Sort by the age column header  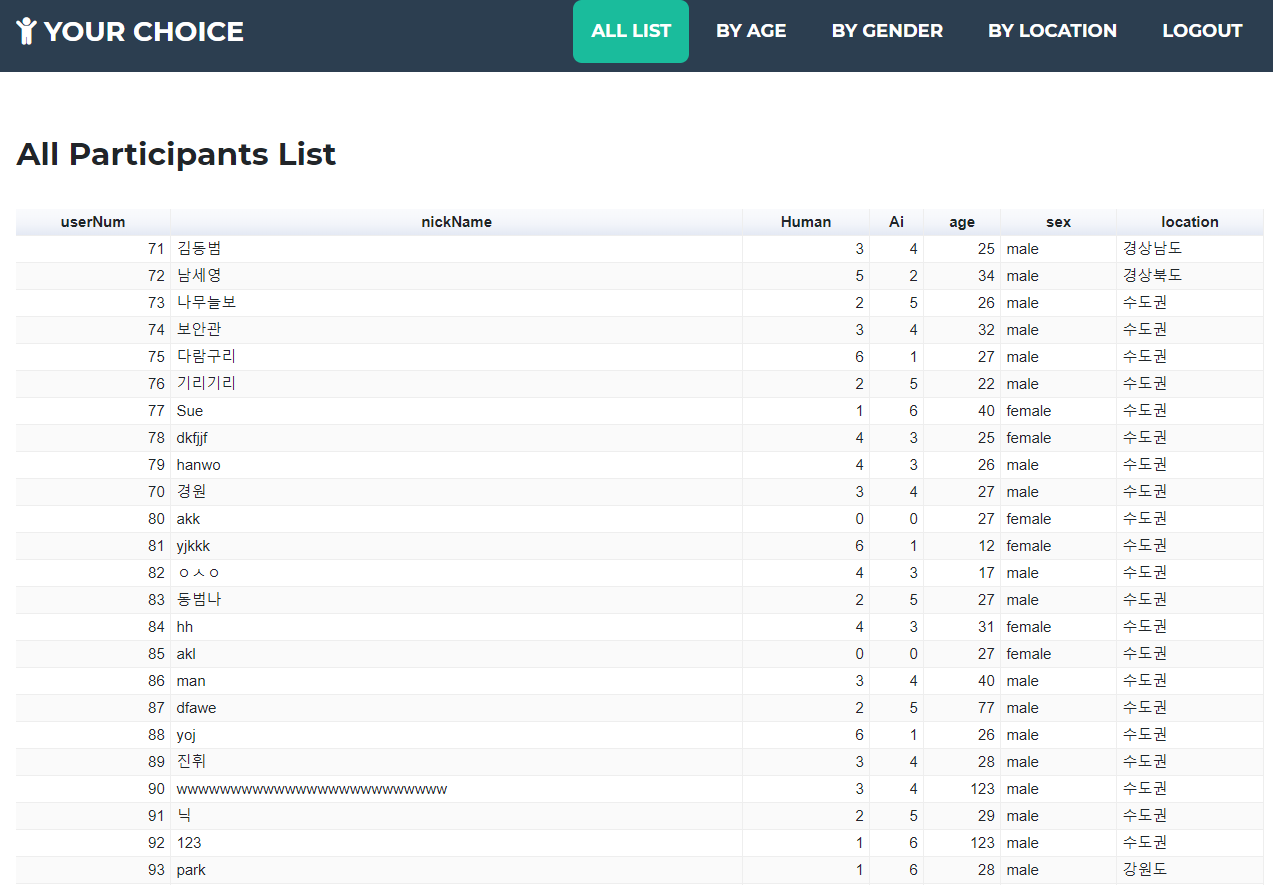click(962, 222)
